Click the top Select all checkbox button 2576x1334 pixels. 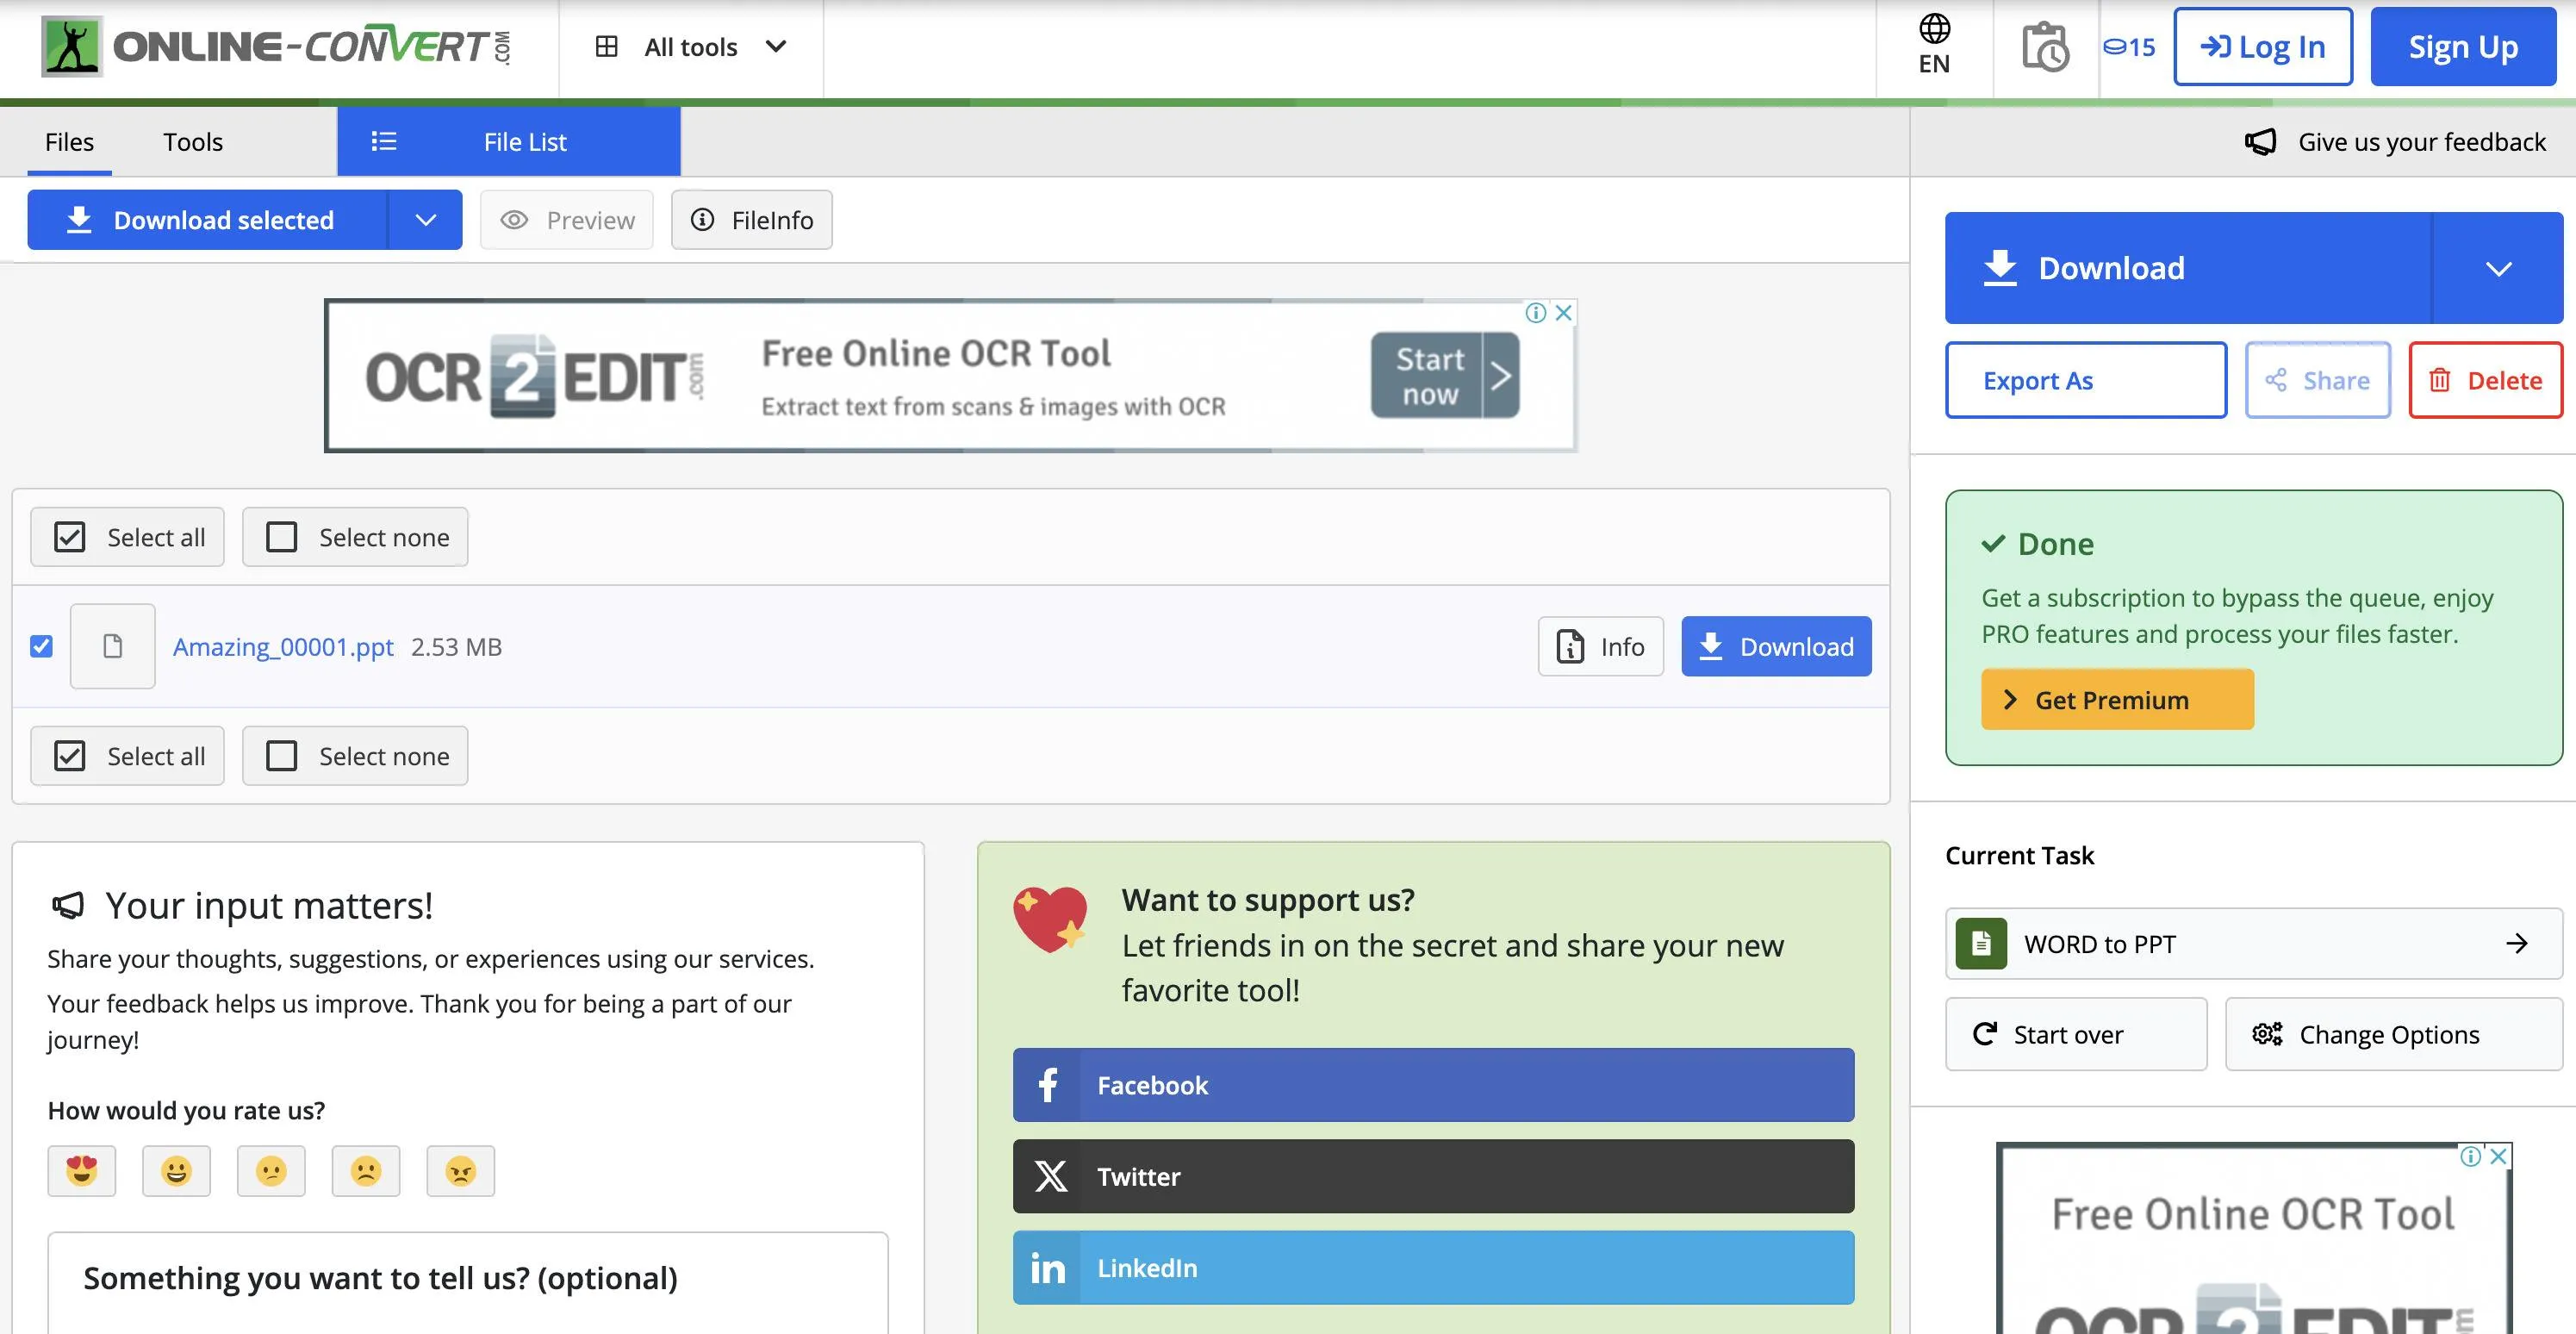(127, 538)
